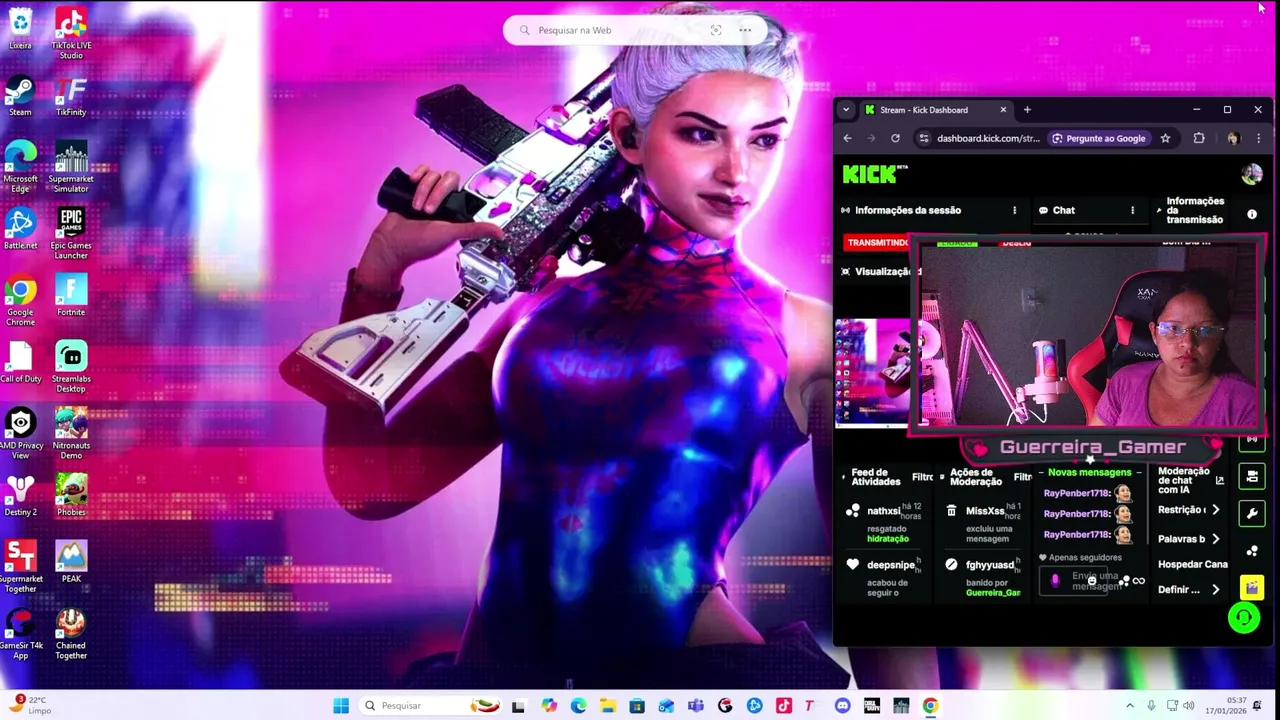The width and height of the screenshot is (1280, 720).
Task: Open Chrome three-dot main menu
Action: coord(1258,138)
